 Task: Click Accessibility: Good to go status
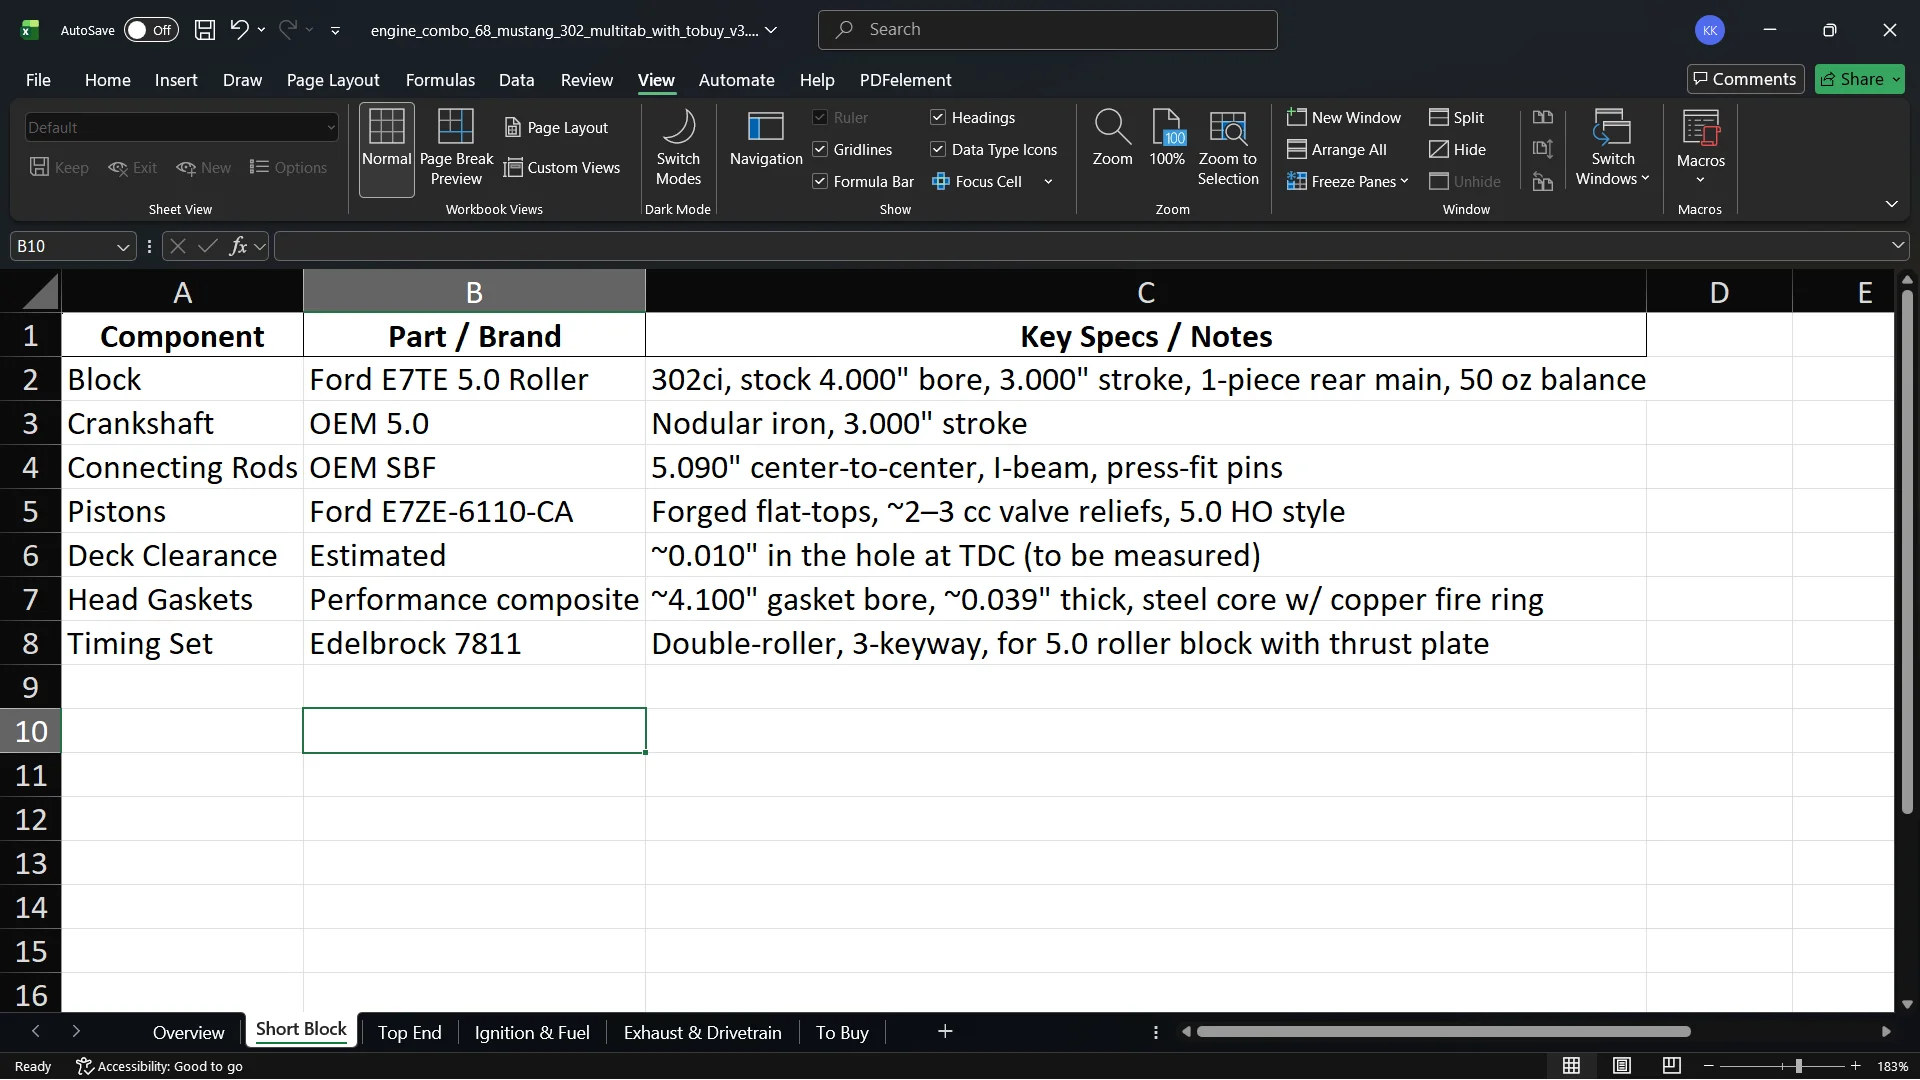coord(160,1066)
